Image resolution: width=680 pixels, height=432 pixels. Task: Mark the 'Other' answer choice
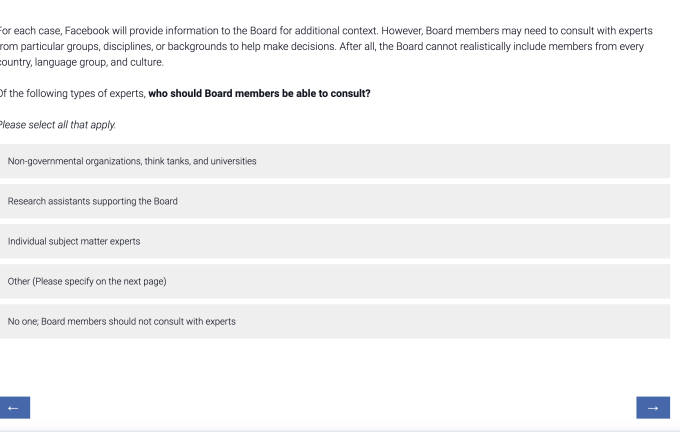[x=334, y=281]
